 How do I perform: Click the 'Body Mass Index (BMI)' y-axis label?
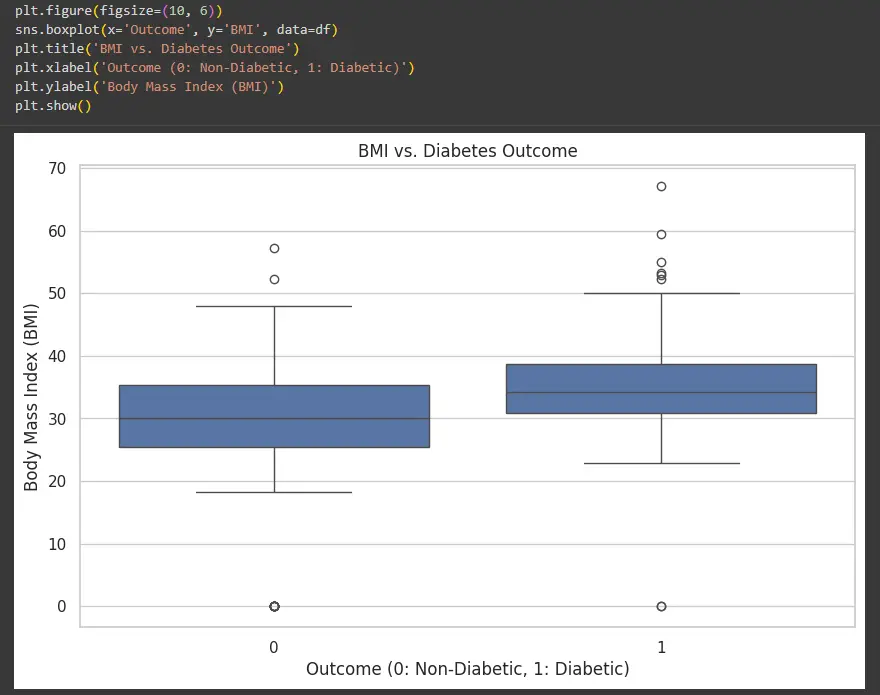(31, 398)
